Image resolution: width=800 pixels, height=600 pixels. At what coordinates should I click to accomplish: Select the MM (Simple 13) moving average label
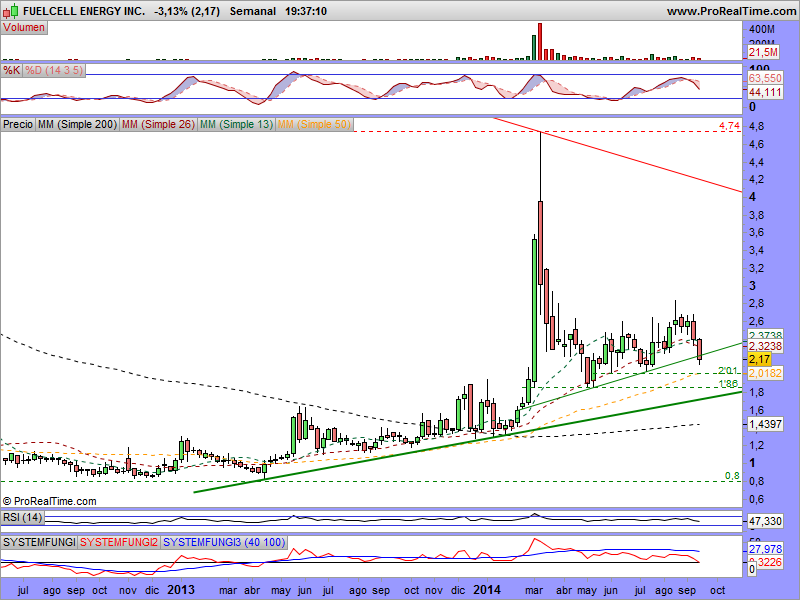click(236, 124)
